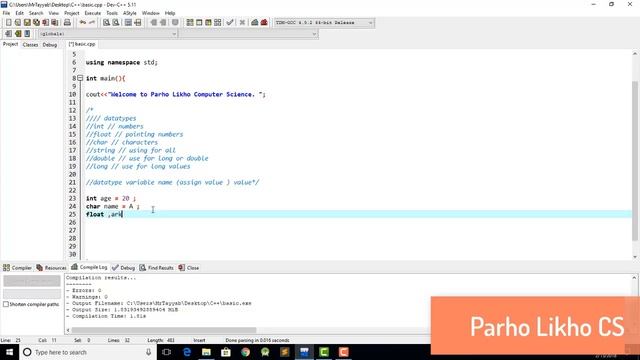Open Google Chrome from the taskbar
The image size is (640, 360).
pyautogui.click(x=245, y=352)
